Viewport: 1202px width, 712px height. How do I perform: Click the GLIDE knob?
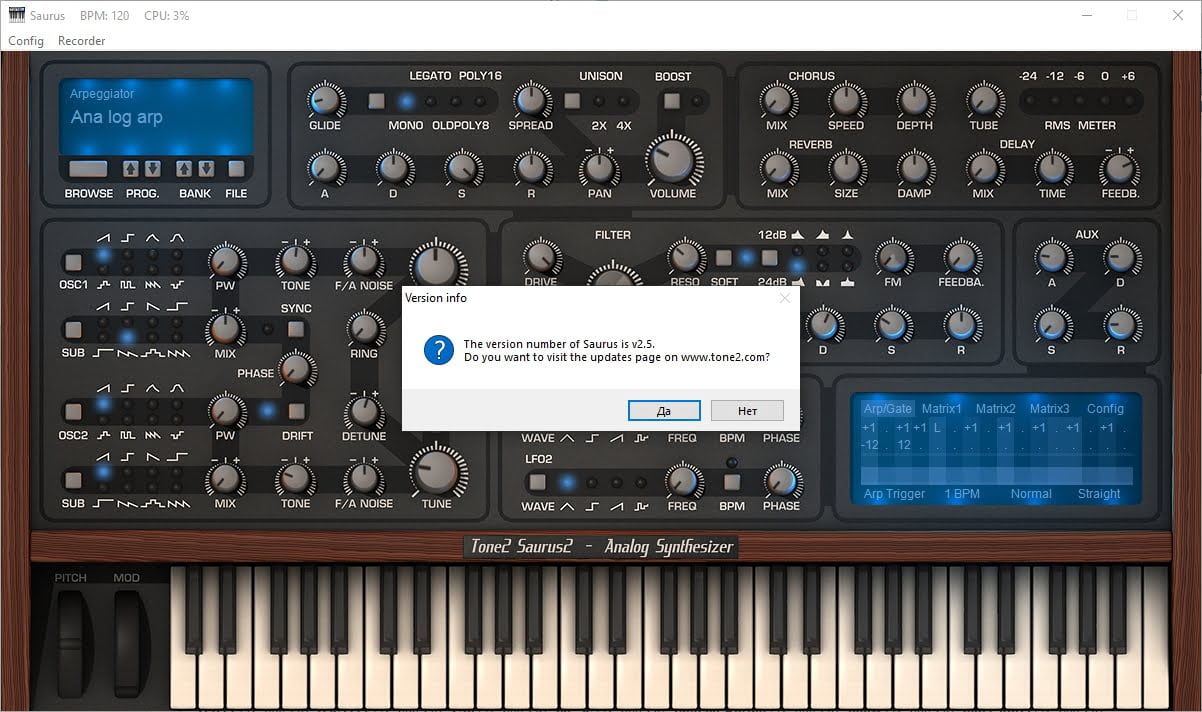325,101
